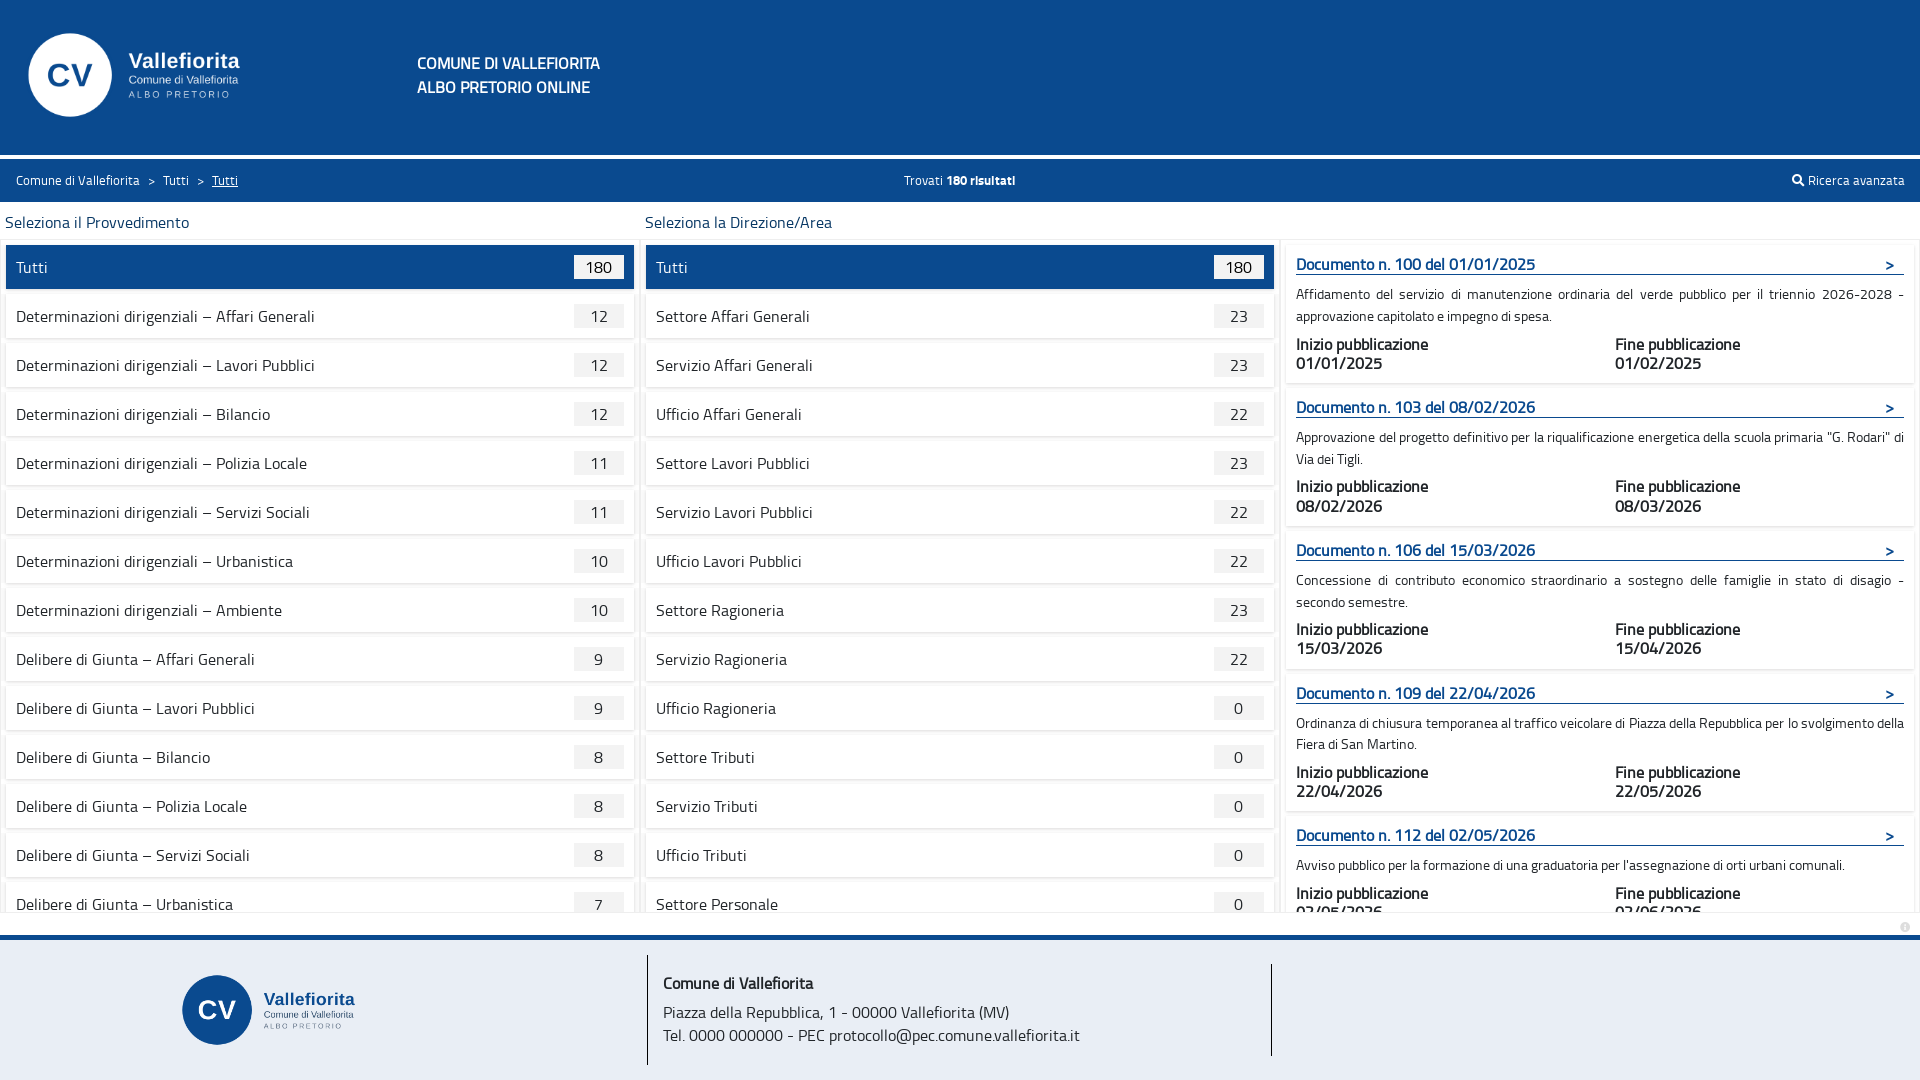Viewport: 1920px width, 1080px height.
Task: Open Documento n. 112 del 02/05/2026
Action: pos(1415,835)
